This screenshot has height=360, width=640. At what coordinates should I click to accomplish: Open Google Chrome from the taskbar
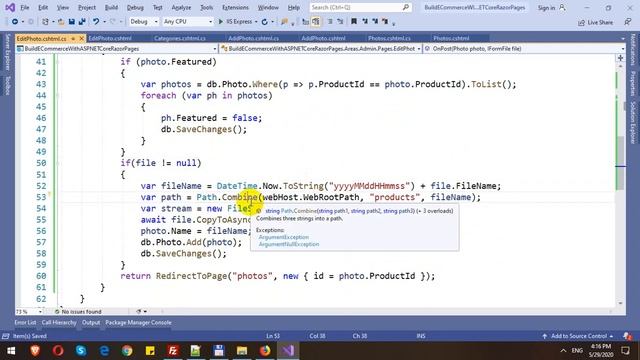[x=127, y=351]
